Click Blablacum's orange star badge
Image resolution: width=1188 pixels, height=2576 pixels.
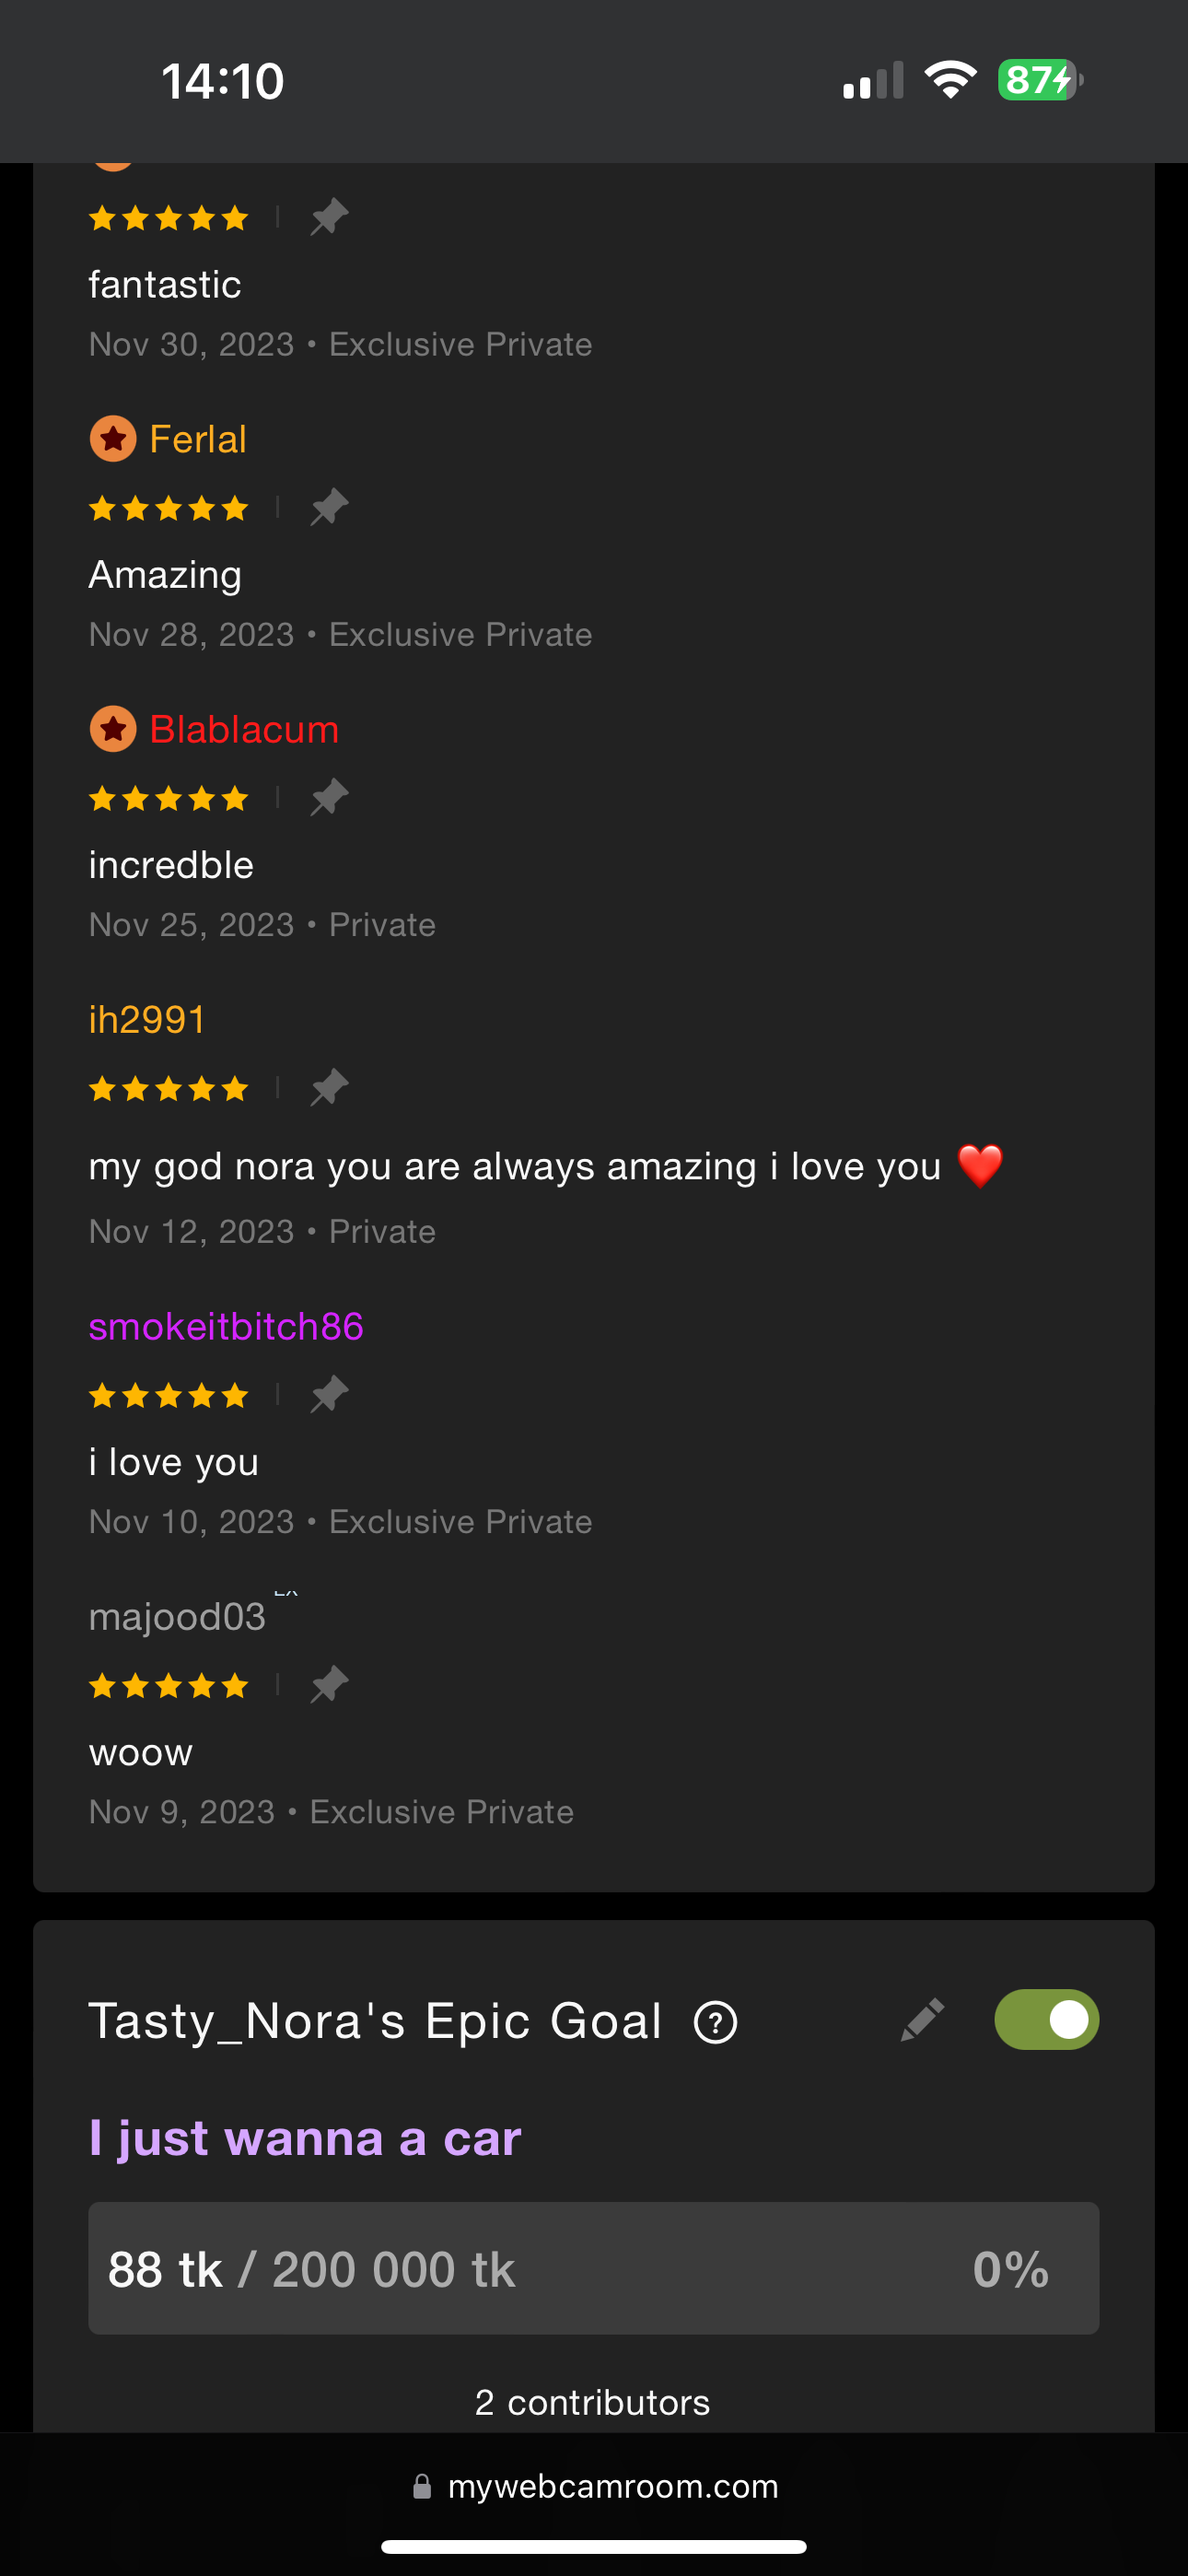click(x=113, y=729)
